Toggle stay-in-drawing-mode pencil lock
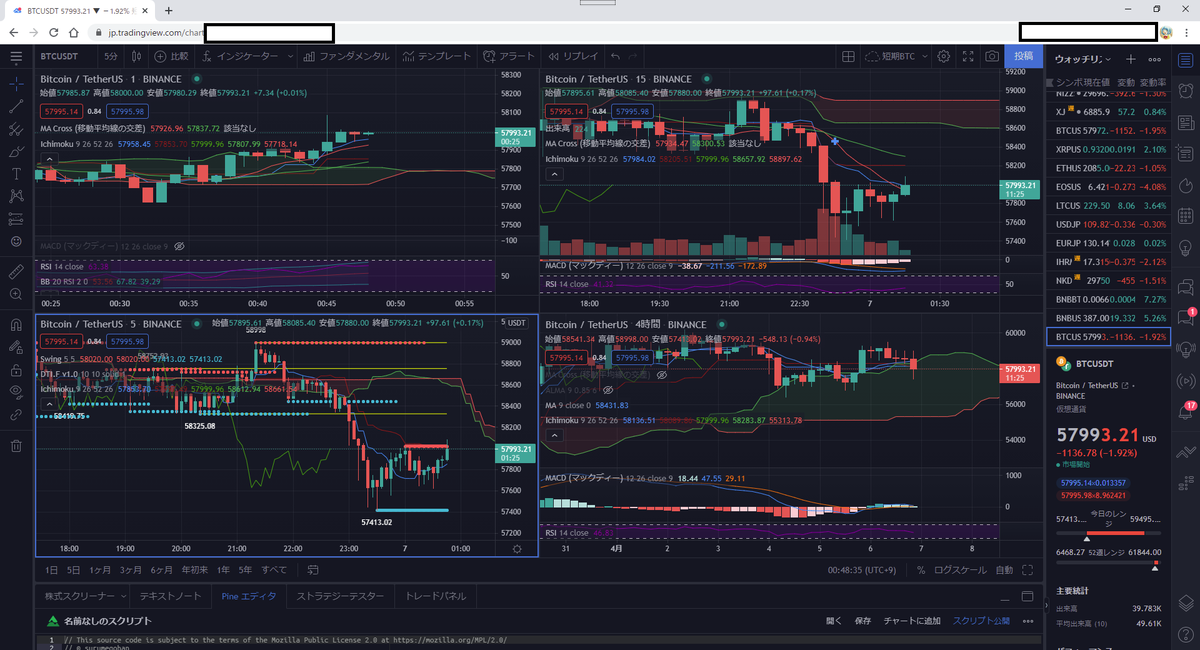This screenshot has height=650, width=1200. click(15, 346)
